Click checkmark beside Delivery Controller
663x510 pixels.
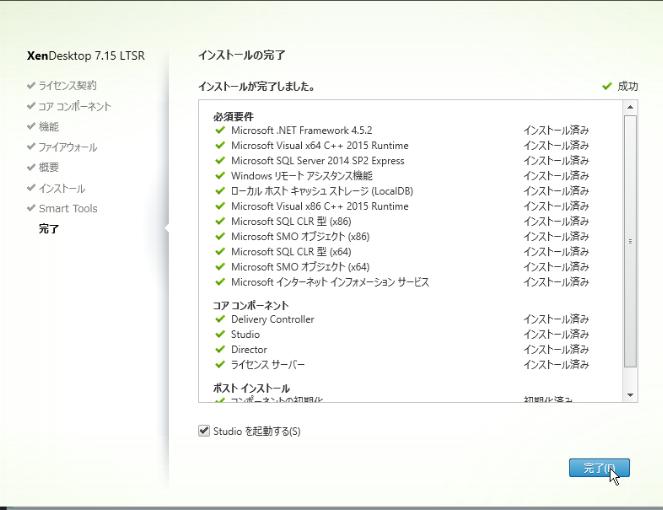tap(220, 319)
